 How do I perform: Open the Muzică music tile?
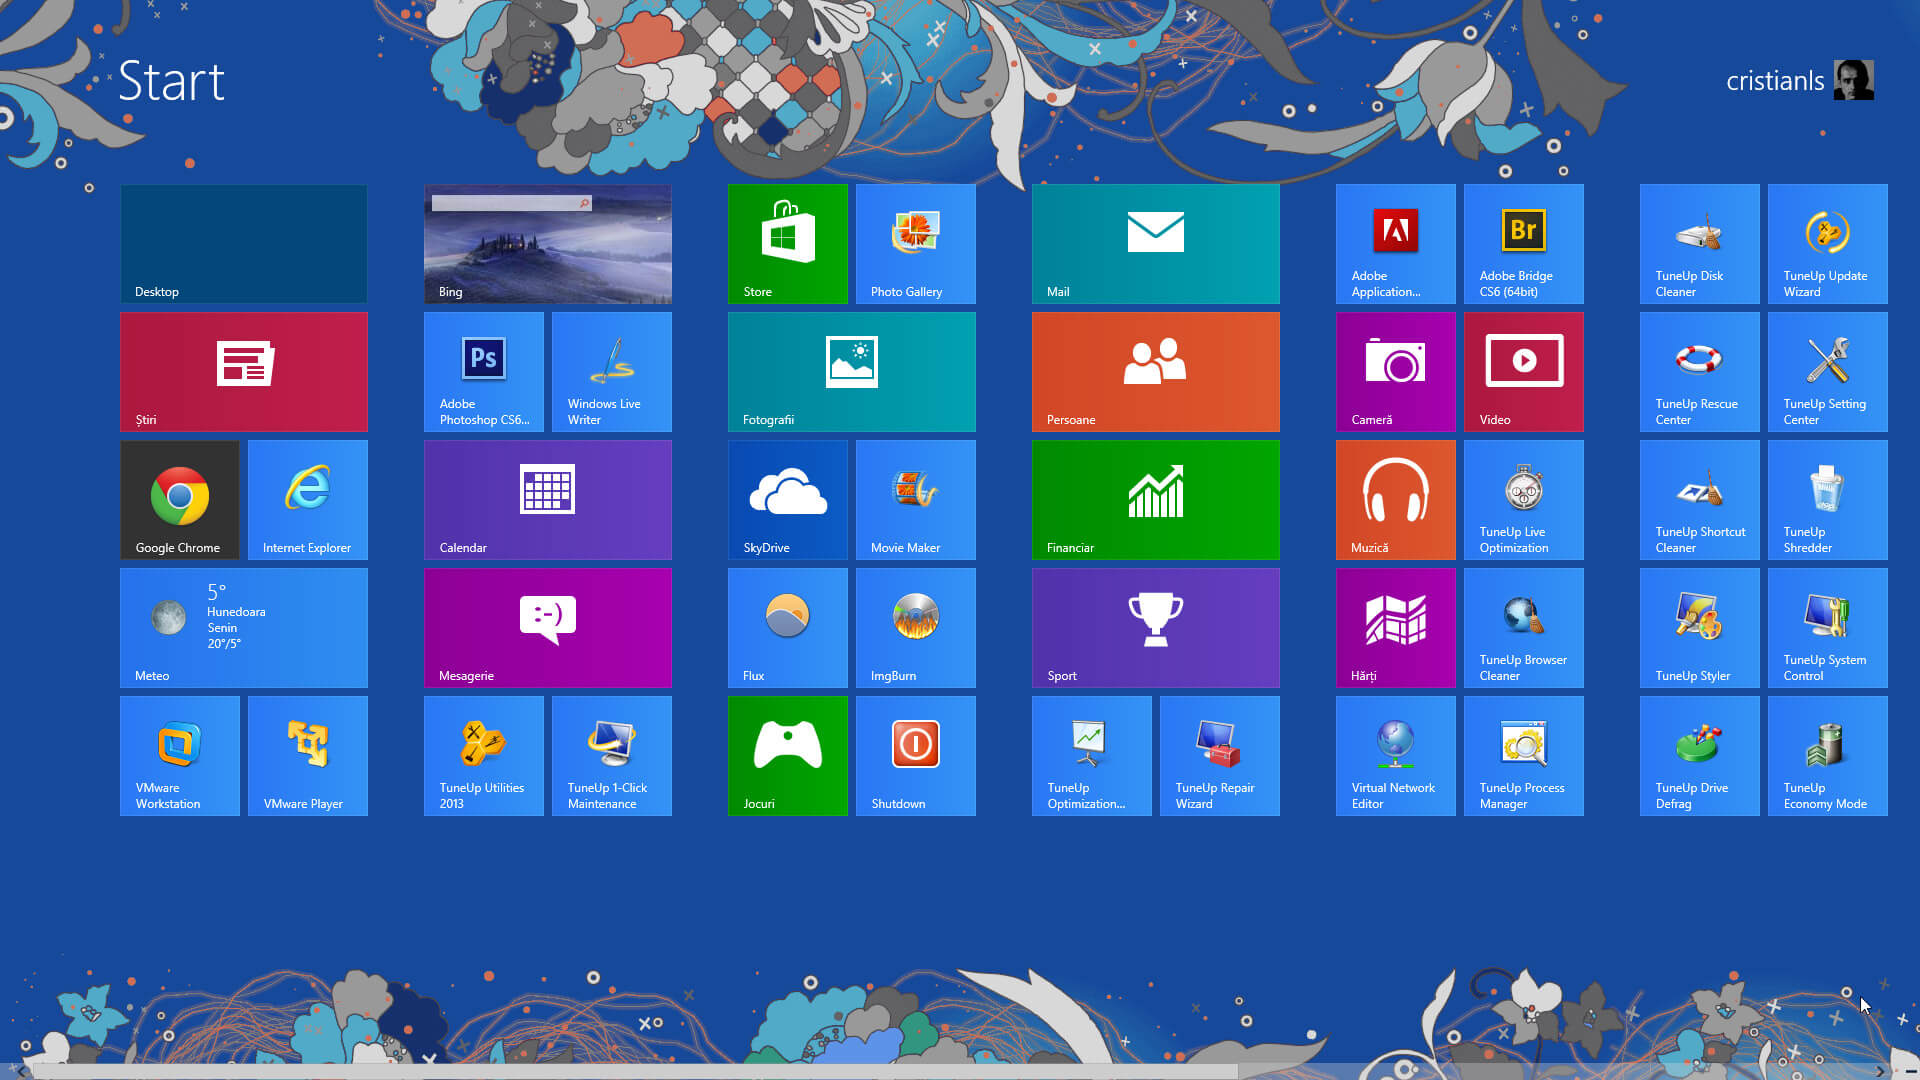[x=1395, y=499]
